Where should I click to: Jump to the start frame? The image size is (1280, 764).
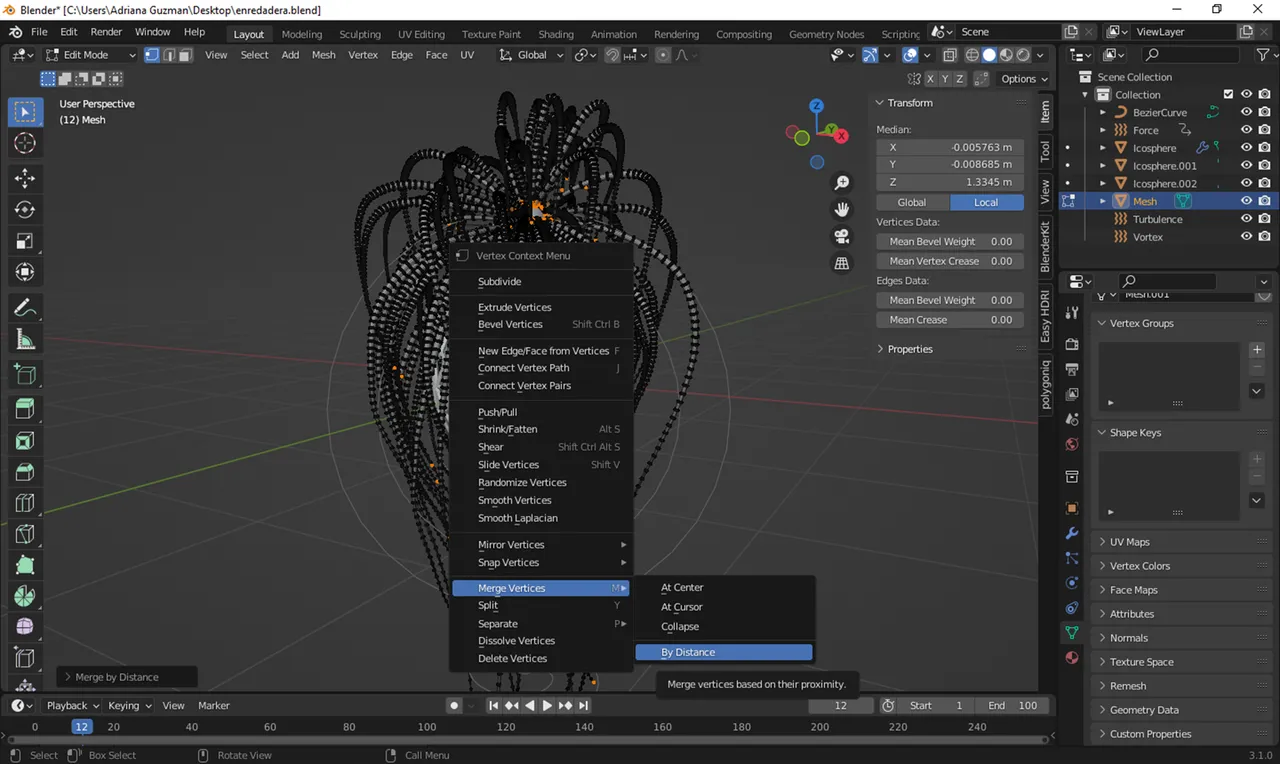493,705
